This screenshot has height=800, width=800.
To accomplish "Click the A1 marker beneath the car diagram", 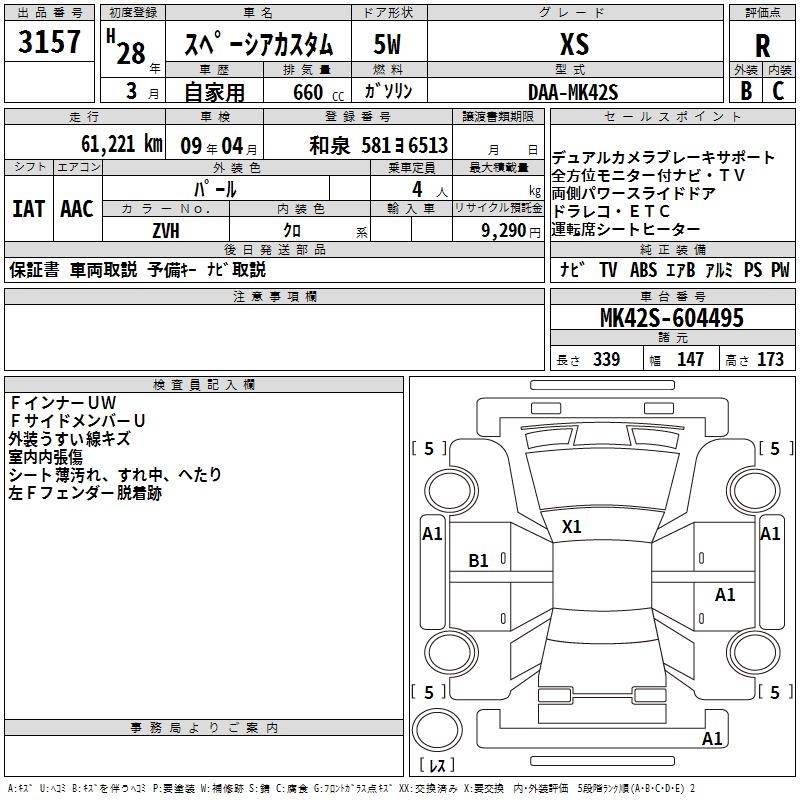I will [712, 739].
